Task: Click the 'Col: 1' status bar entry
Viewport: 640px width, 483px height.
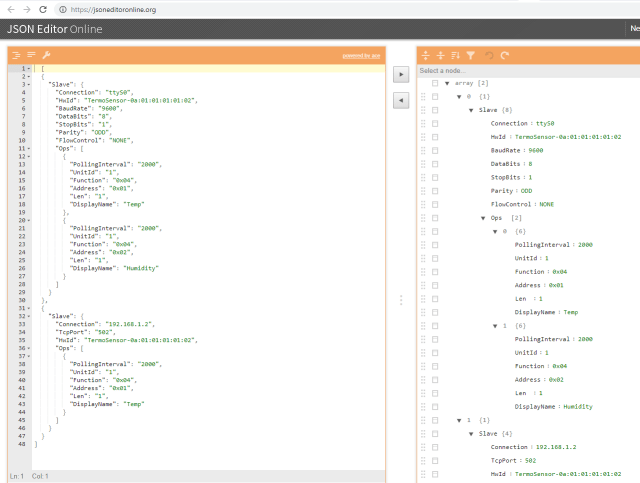Action: [x=40, y=476]
